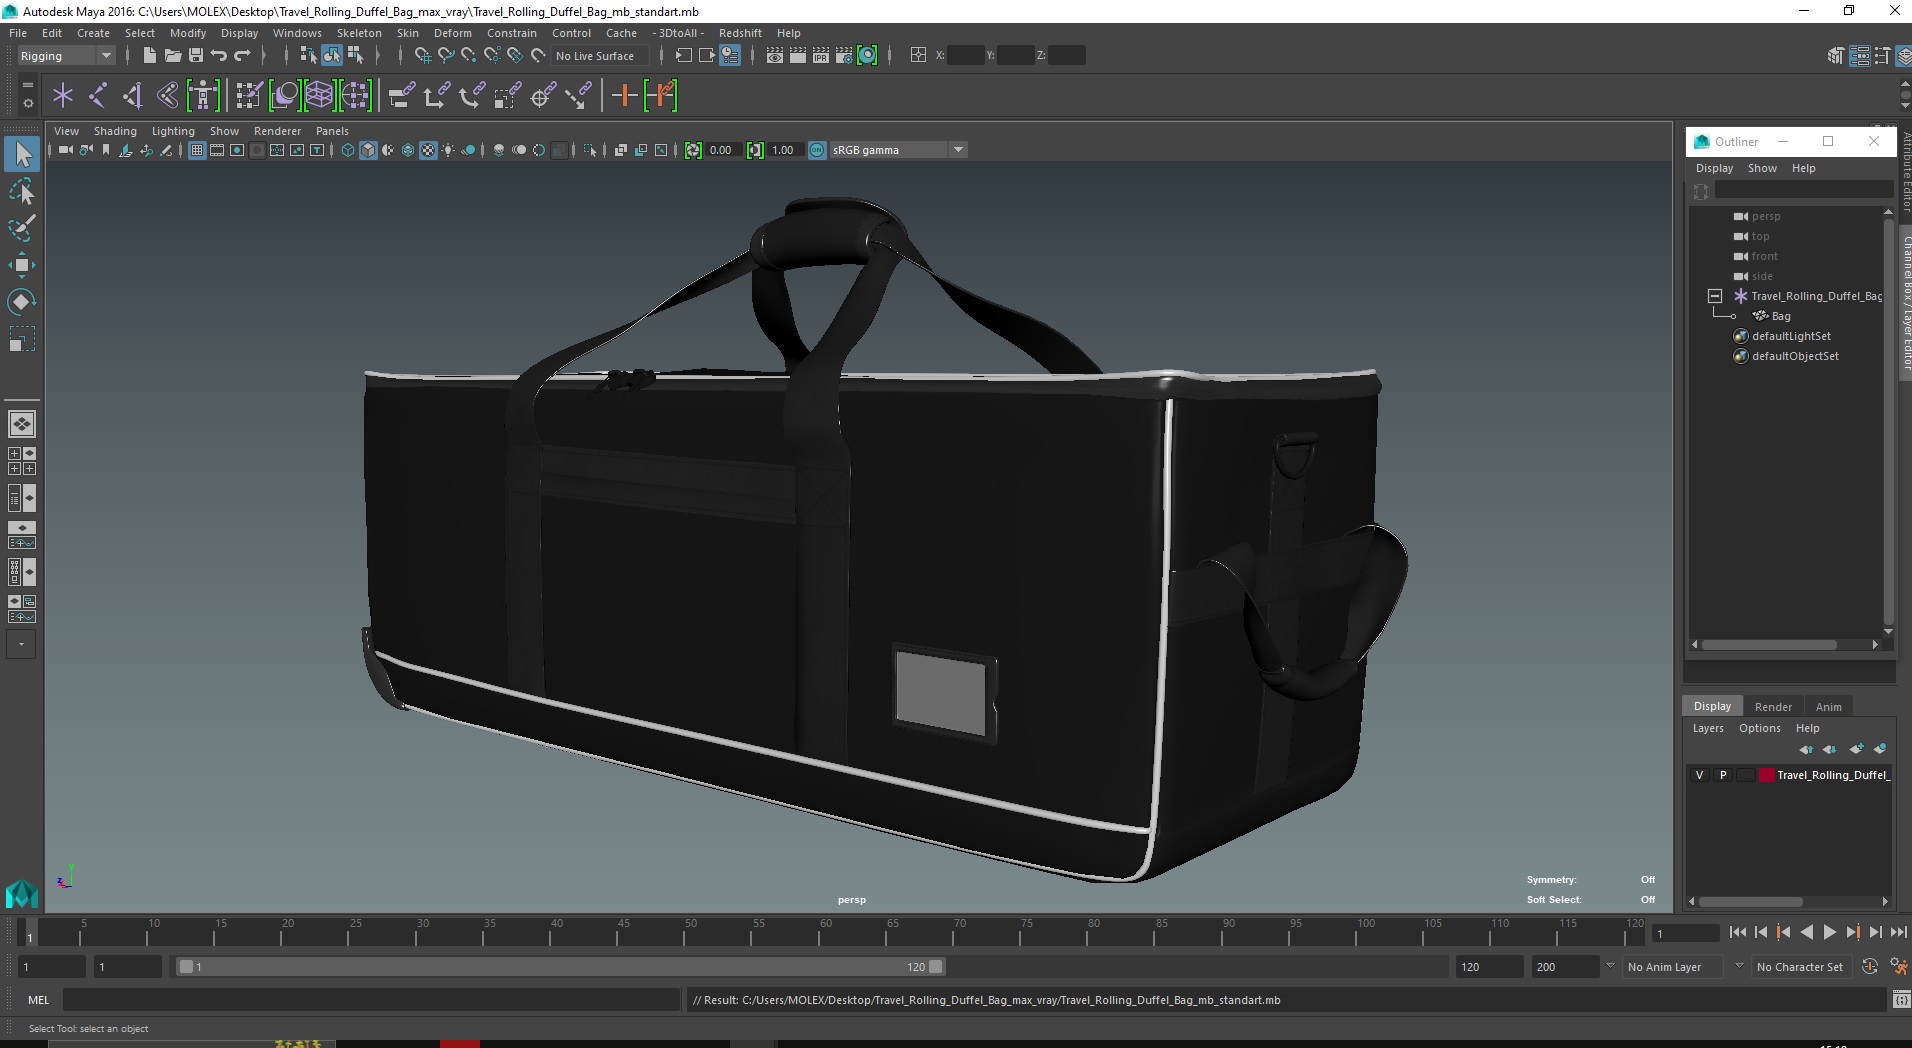This screenshot has height=1048, width=1912.
Task: Open the Skeleton menu
Action: (359, 33)
